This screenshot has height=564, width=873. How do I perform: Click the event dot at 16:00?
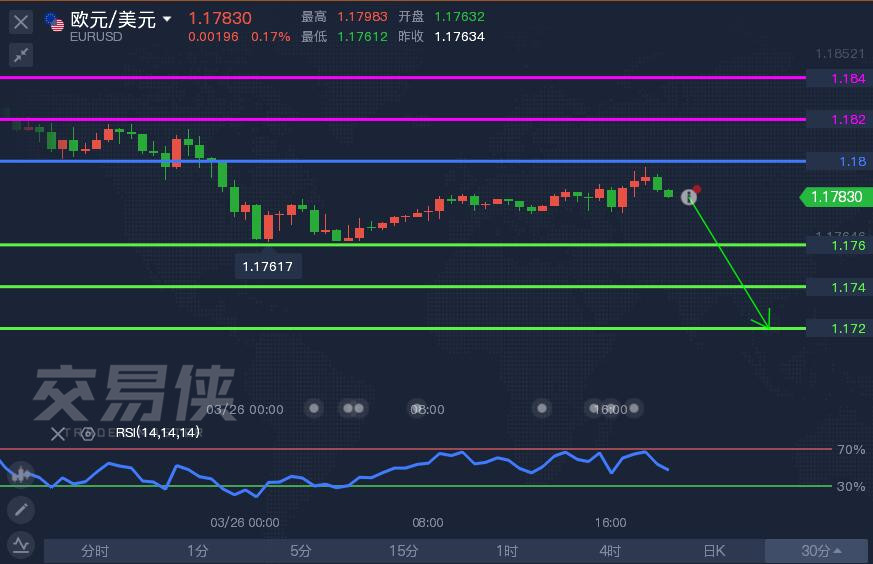click(612, 409)
